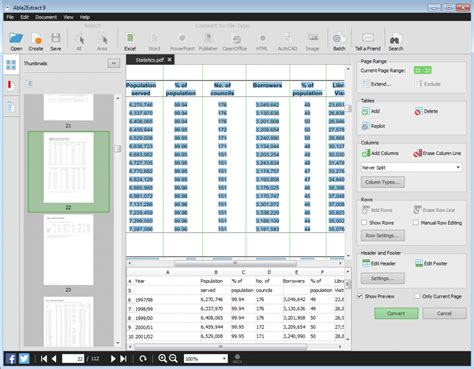
Task: Click Extend page range
Action: [376, 84]
